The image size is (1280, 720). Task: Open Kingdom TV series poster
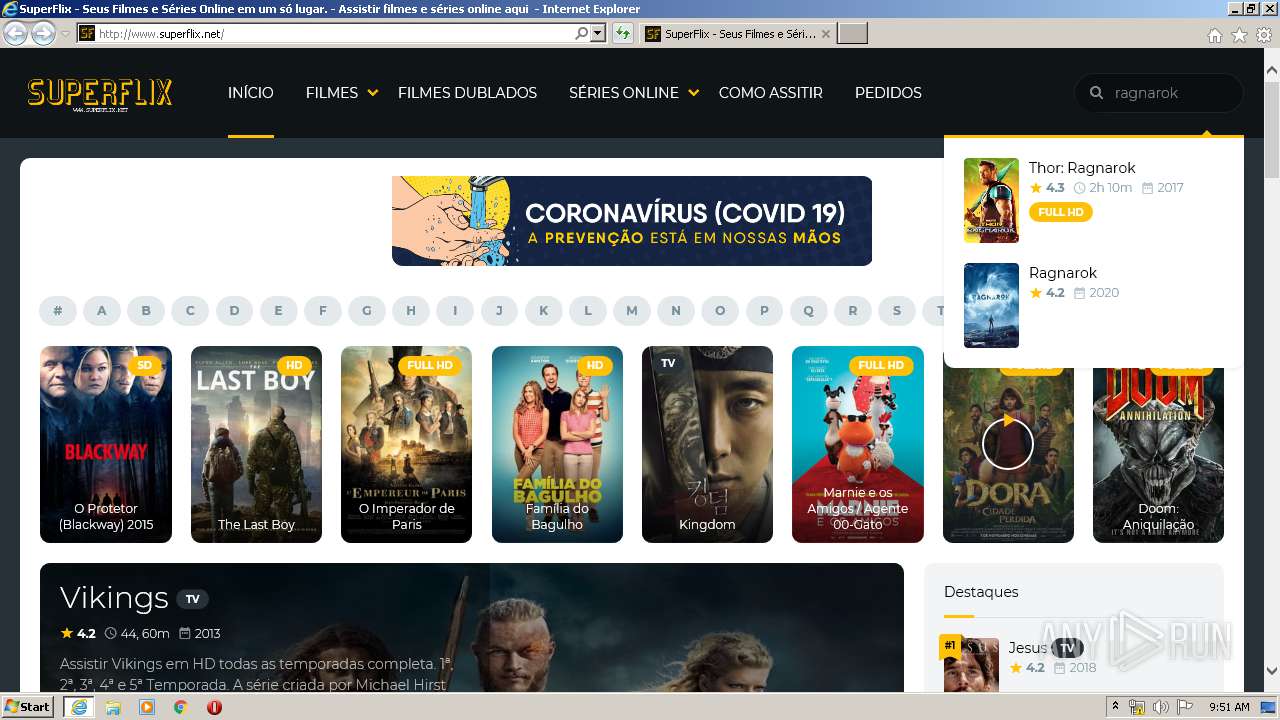click(x=707, y=444)
